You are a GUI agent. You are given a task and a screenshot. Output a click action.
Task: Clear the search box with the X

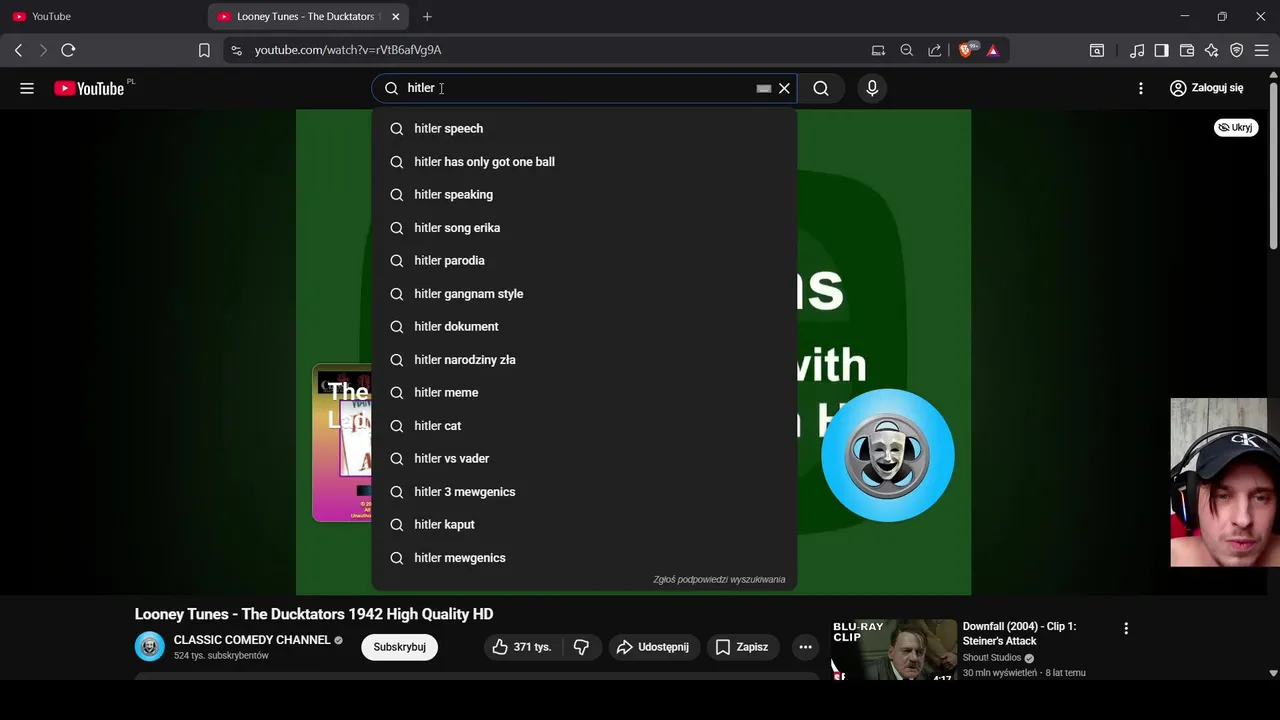[784, 88]
